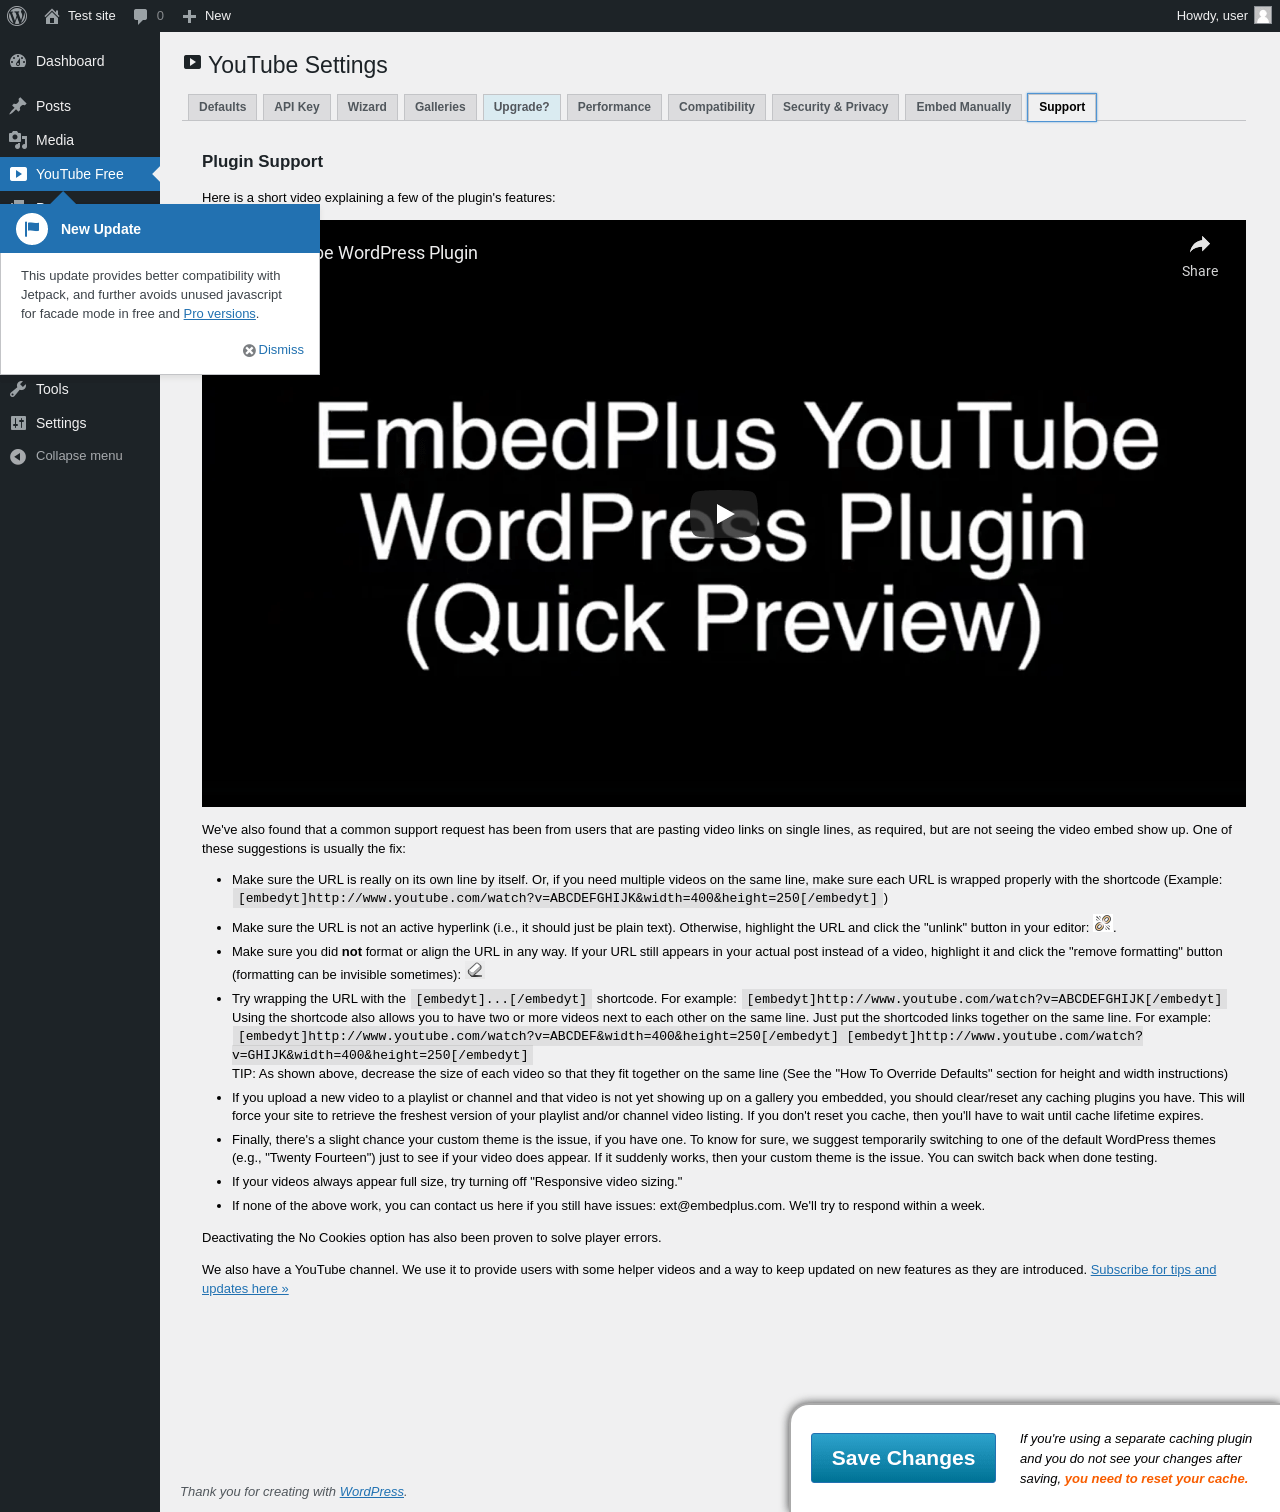Click the video title text
The width and height of the screenshot is (1280, 1512).
coord(398,253)
